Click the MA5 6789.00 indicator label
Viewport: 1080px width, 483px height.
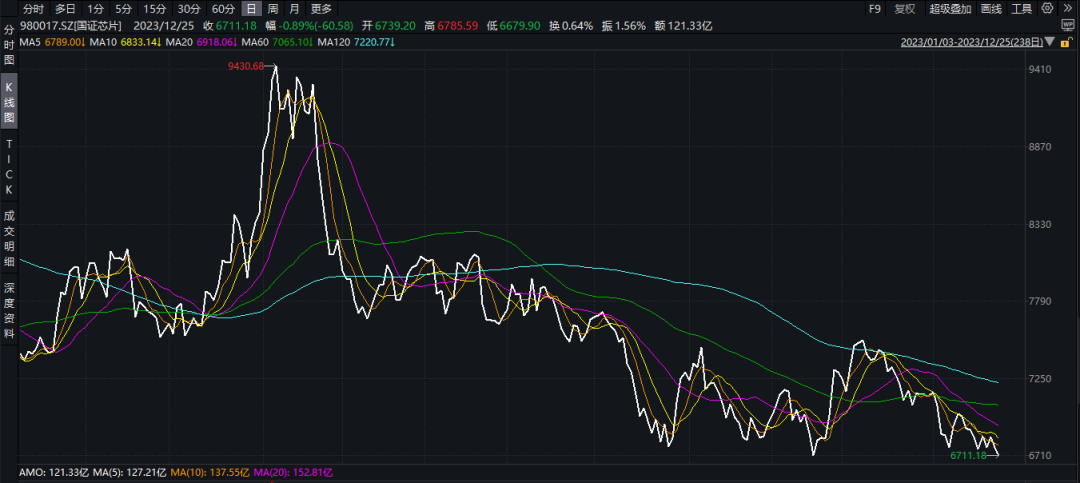[x=52, y=42]
